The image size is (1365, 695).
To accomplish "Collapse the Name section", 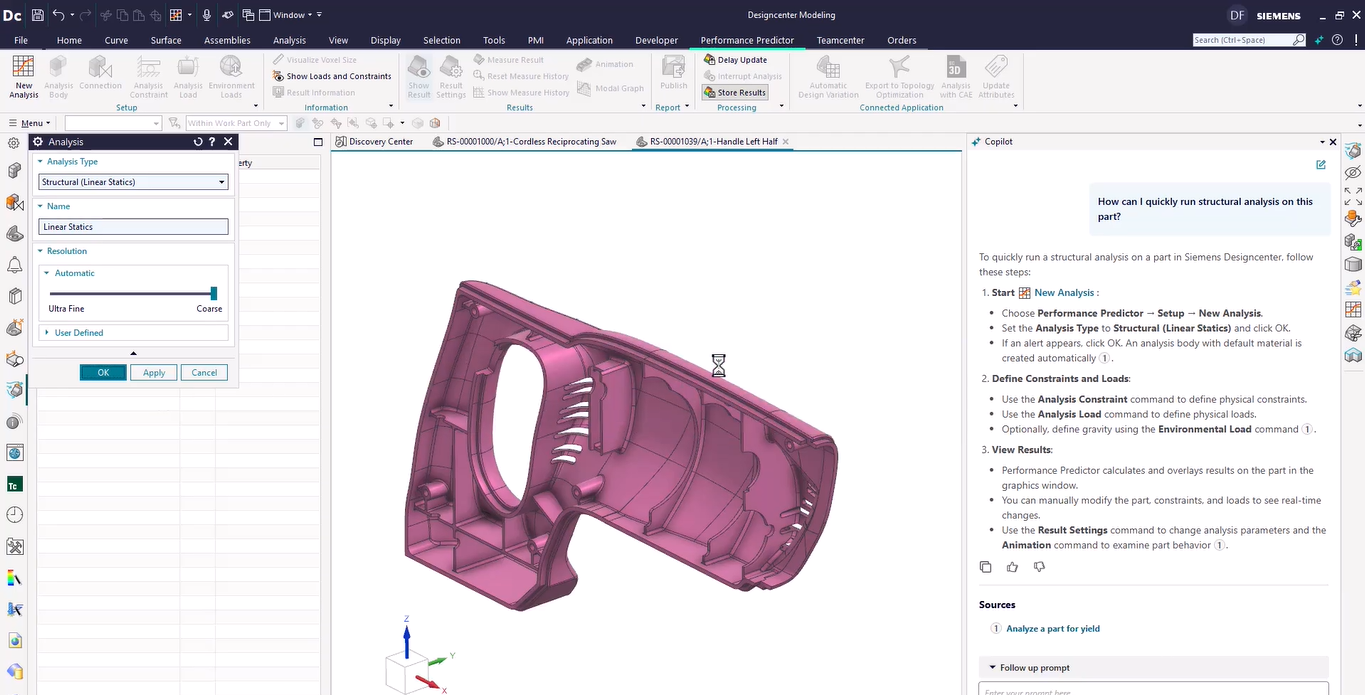I will coord(40,206).
